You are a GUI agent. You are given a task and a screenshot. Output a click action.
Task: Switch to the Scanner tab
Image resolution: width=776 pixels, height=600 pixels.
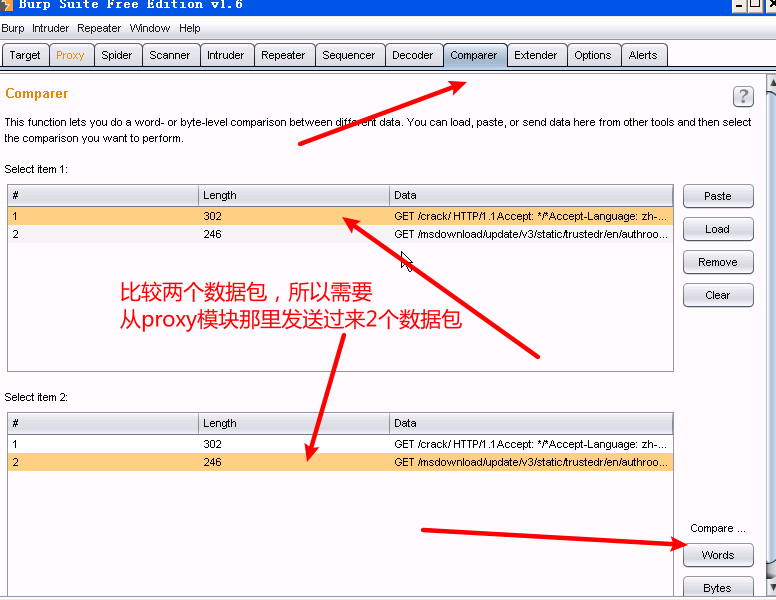coord(170,55)
